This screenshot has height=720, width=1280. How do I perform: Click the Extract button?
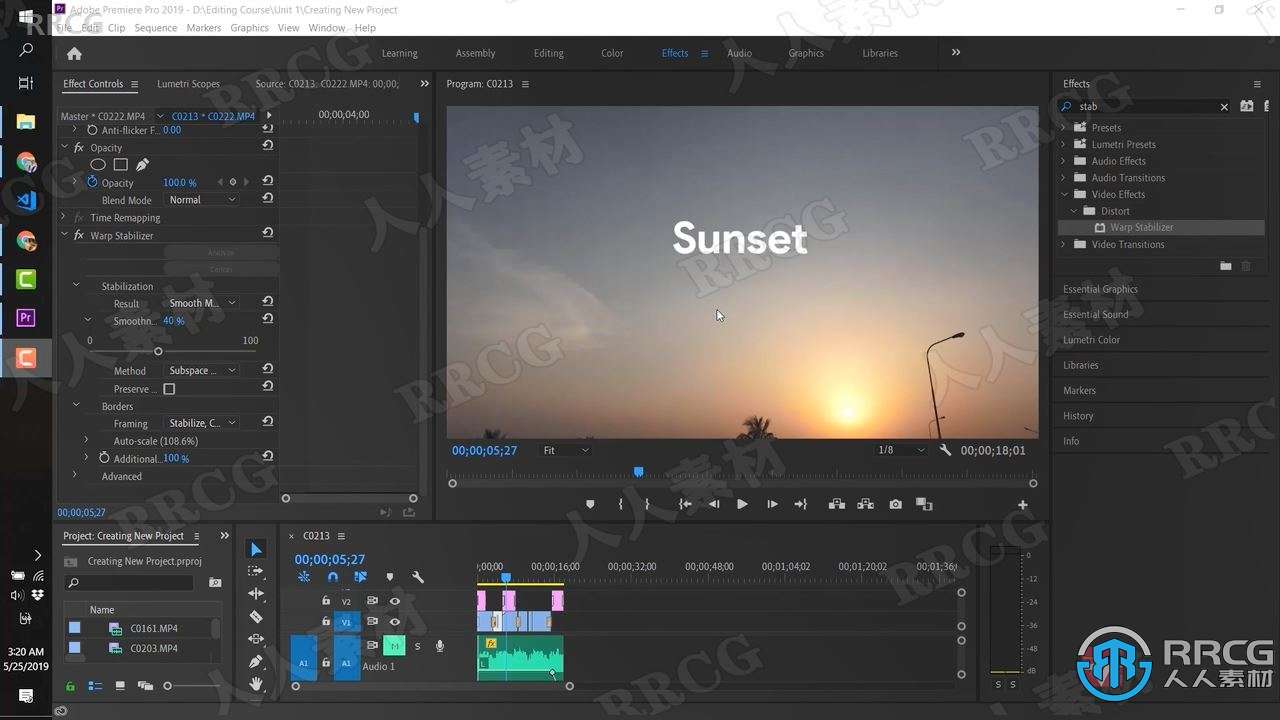point(866,505)
